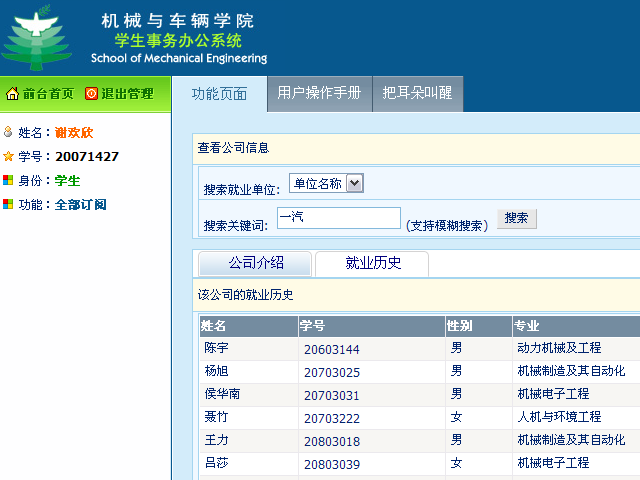Click the dove logo in header
This screenshot has height=480, width=640.
pyautogui.click(x=36, y=37)
